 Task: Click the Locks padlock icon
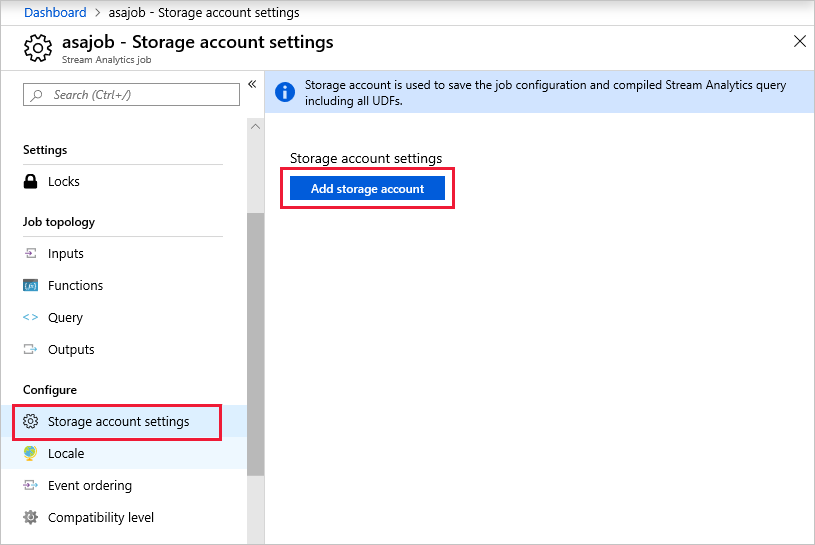pyautogui.click(x=30, y=182)
